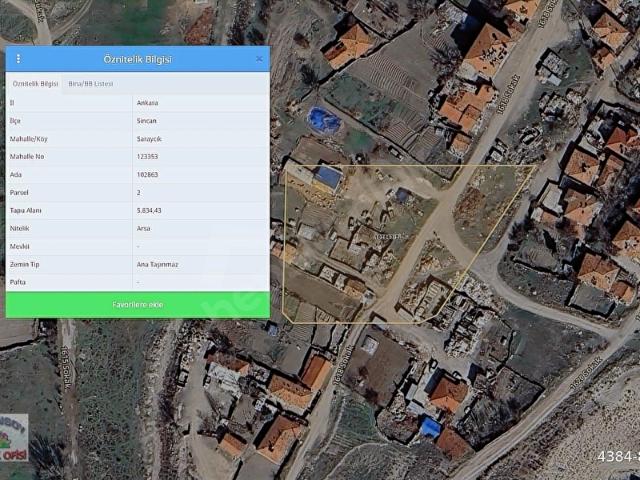The width and height of the screenshot is (640, 480).
Task: Click the 1620.Sokak street label on map
Action: tap(586, 373)
